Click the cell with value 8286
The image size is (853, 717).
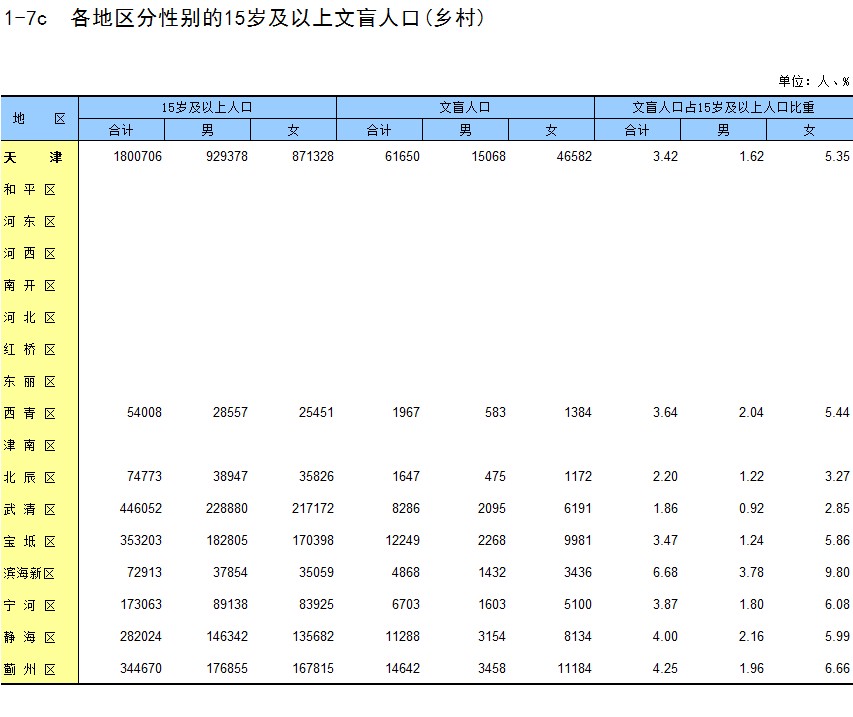tap(406, 509)
